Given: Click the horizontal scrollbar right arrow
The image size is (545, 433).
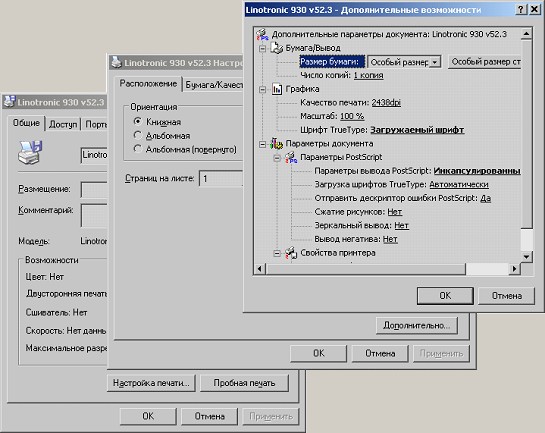Looking at the screenshot, I should pos(515,269).
